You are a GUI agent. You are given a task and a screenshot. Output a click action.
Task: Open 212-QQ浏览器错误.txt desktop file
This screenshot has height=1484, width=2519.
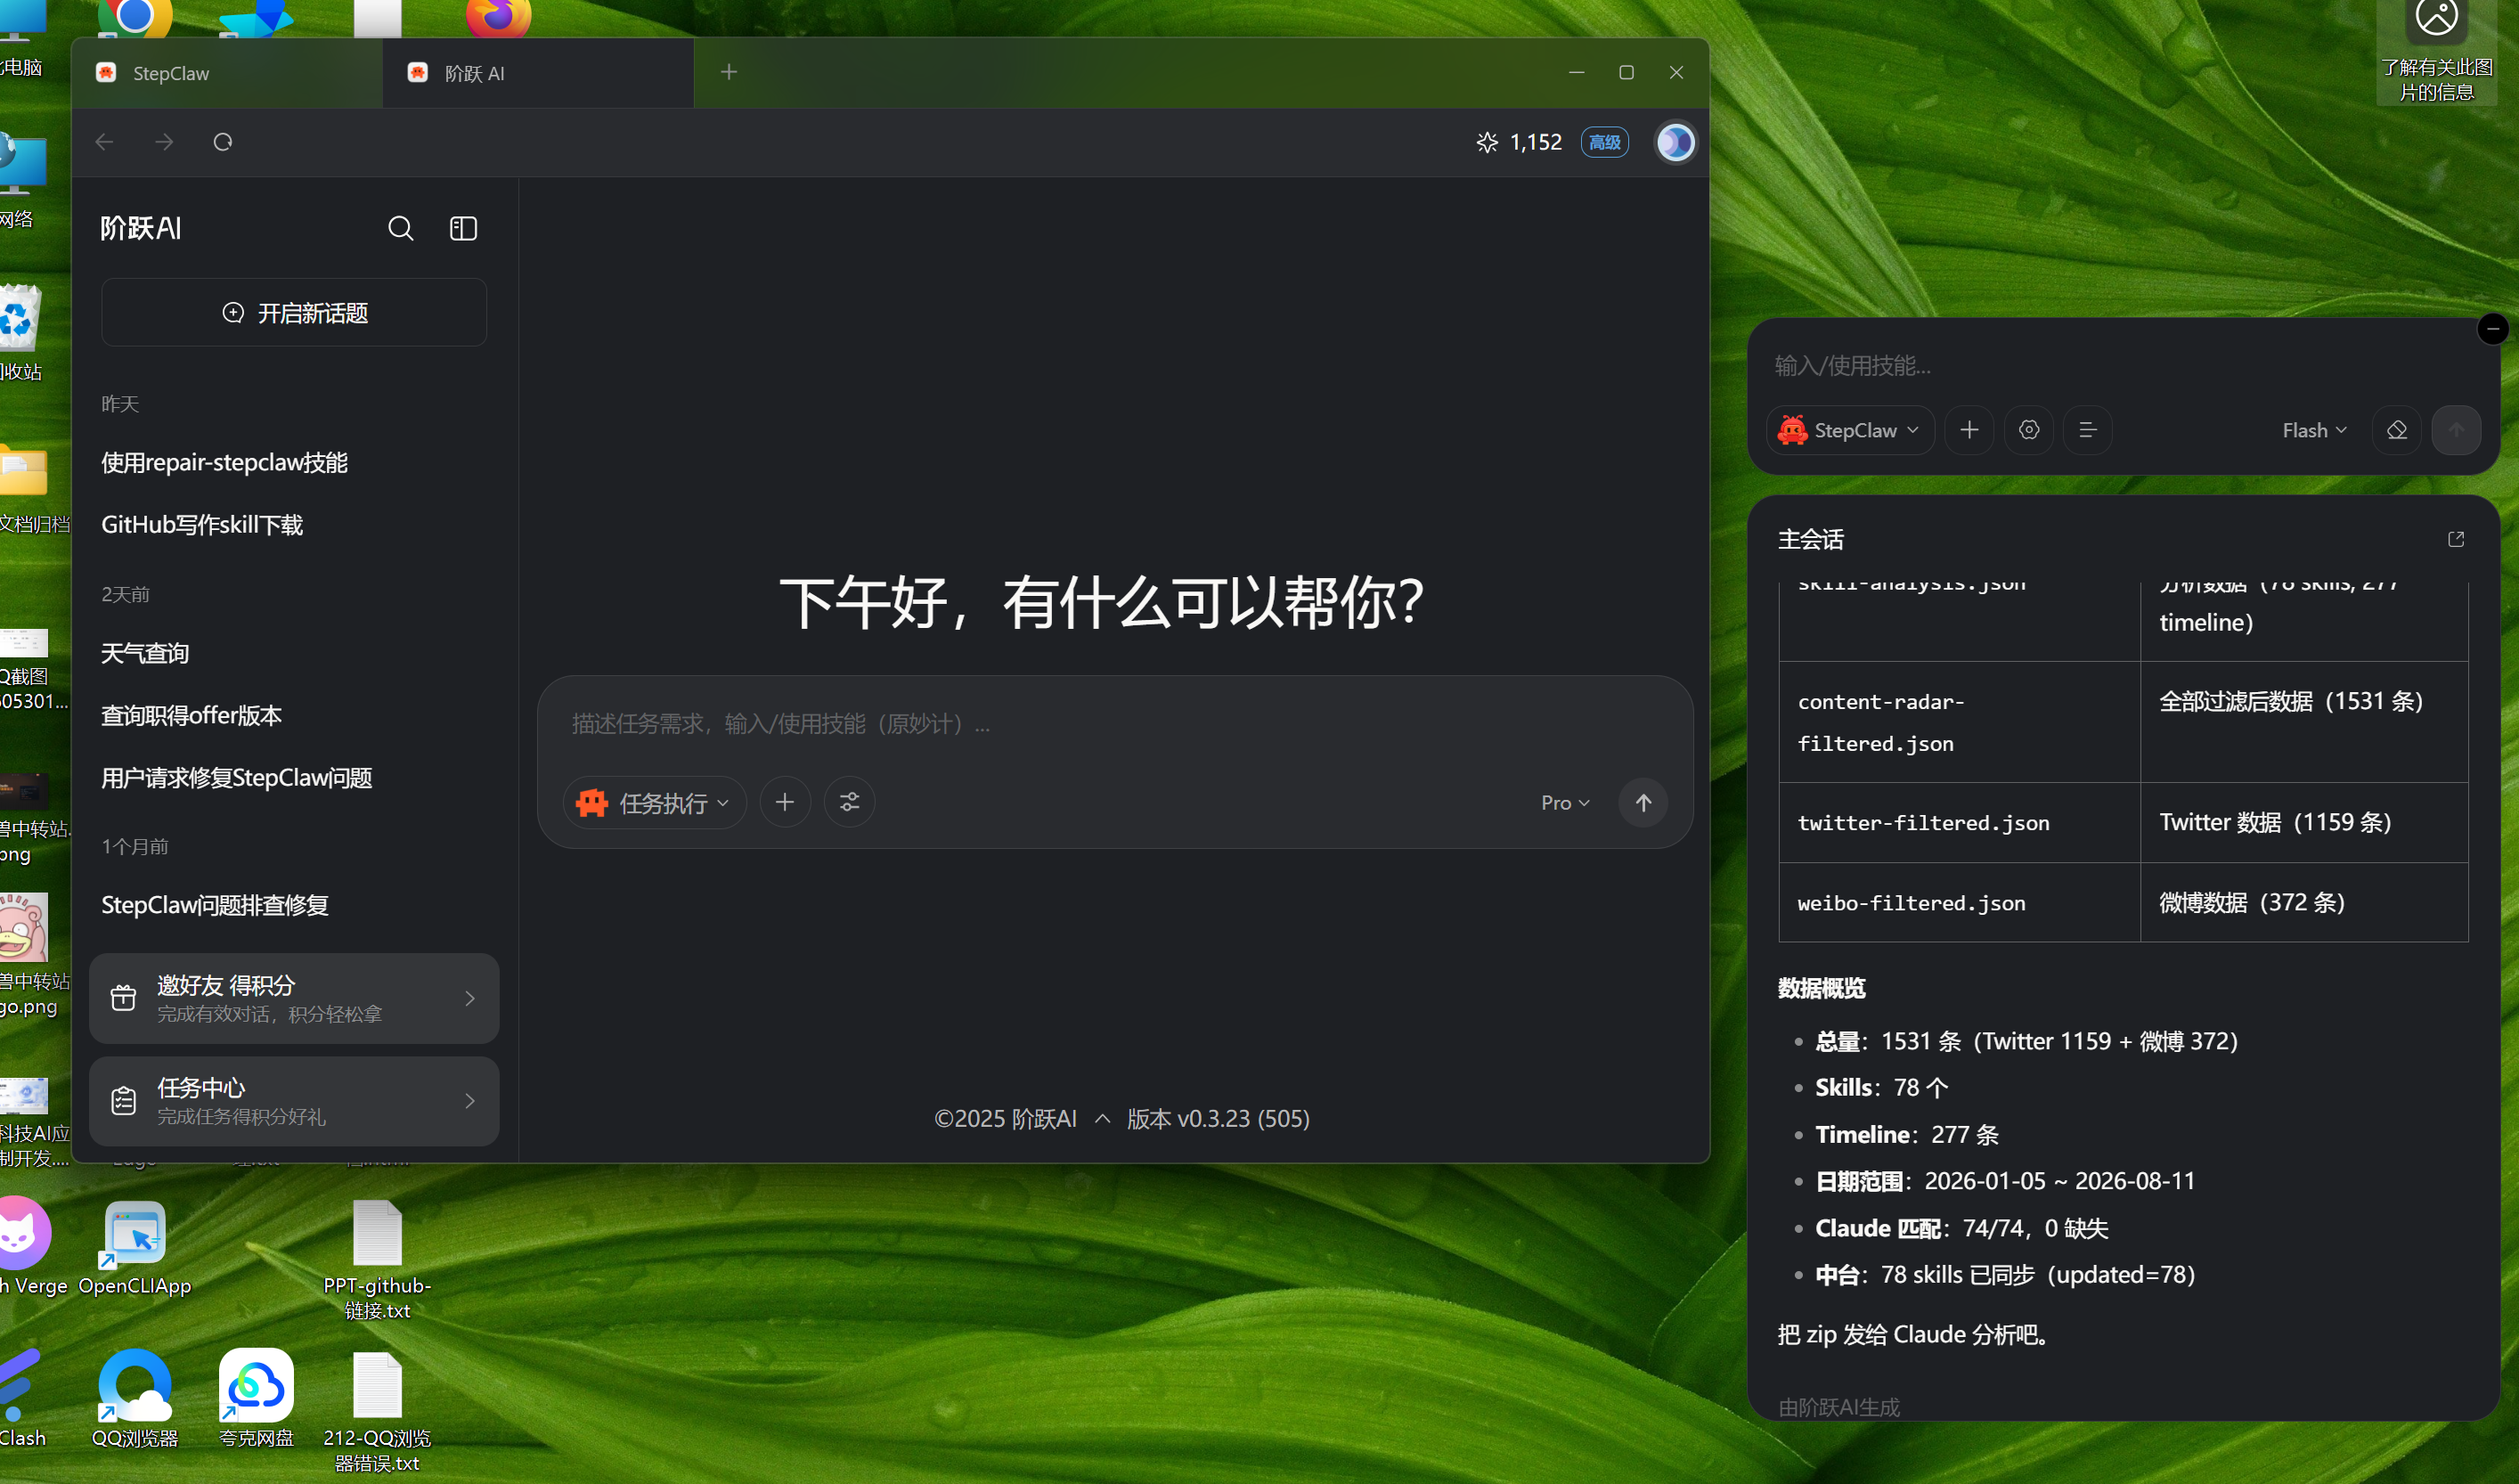coord(377,1412)
